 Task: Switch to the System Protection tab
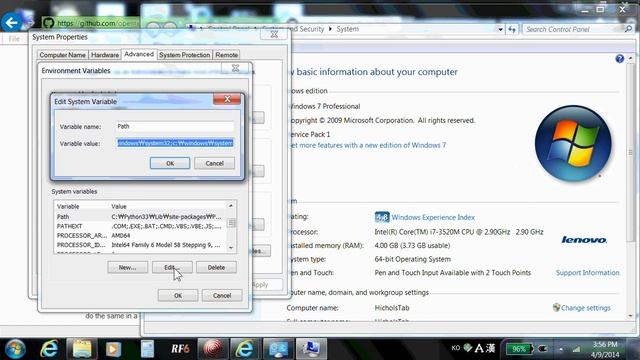[x=184, y=55]
